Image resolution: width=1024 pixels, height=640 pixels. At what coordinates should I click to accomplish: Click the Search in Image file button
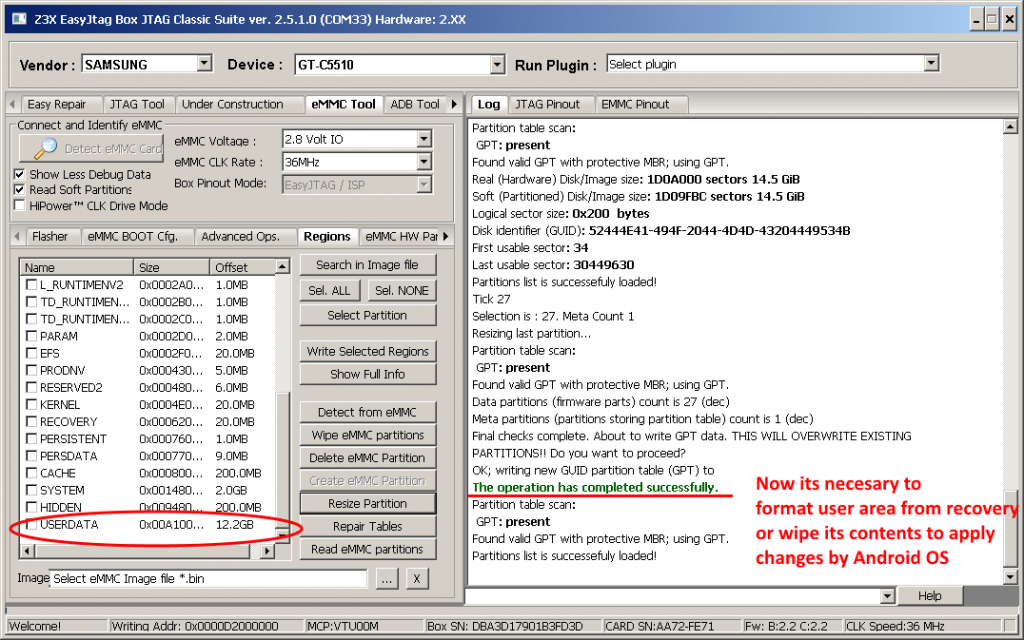(x=367, y=265)
